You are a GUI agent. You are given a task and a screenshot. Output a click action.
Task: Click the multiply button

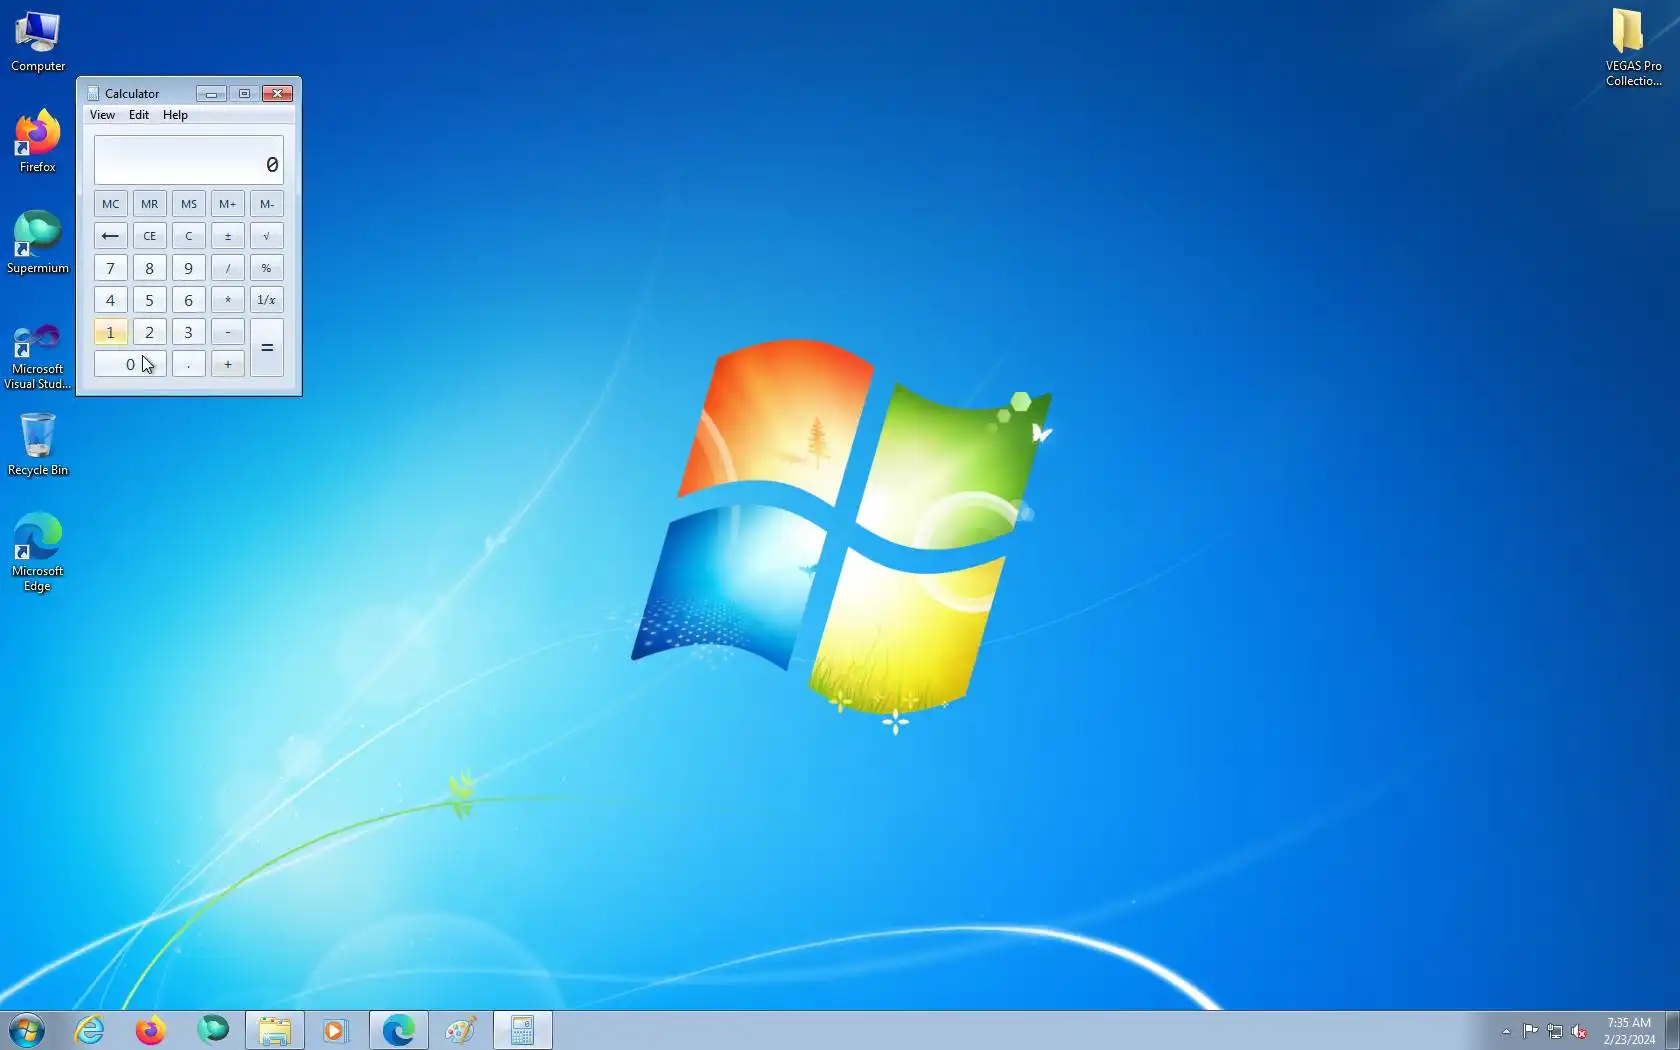coord(227,300)
